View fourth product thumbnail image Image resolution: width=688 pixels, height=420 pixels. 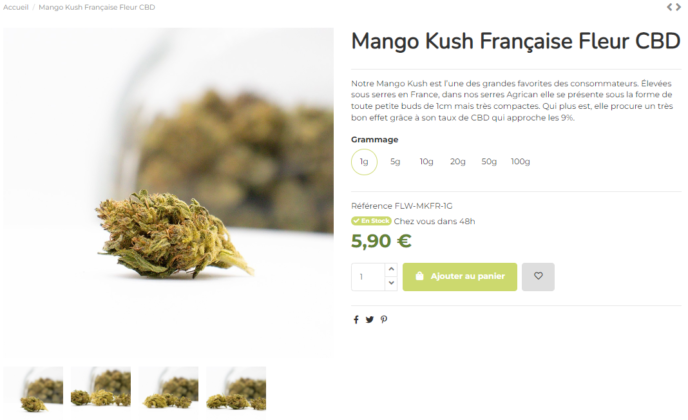click(x=236, y=390)
